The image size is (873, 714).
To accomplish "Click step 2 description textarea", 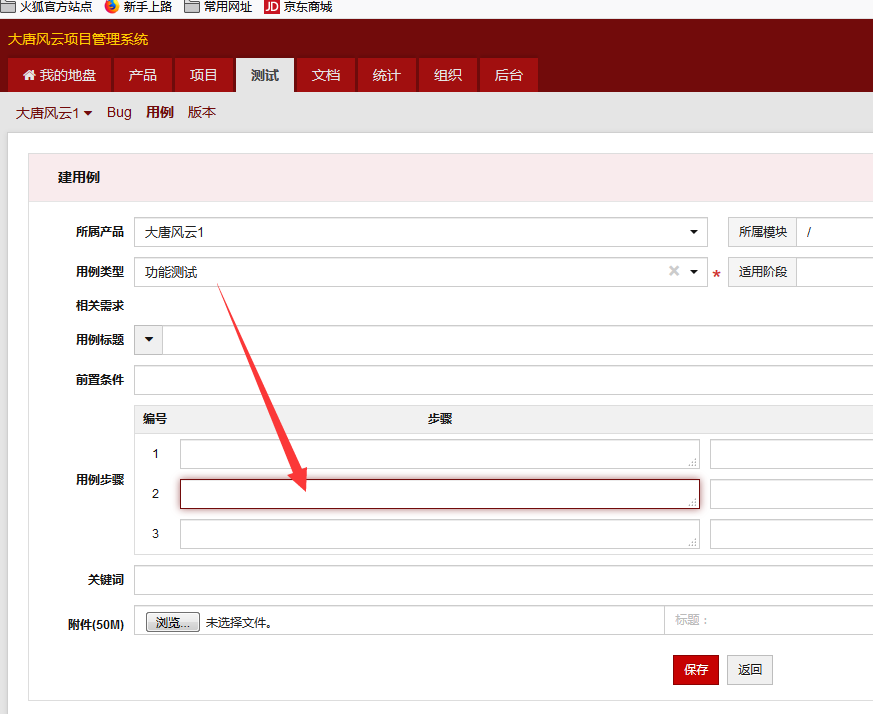I will [x=440, y=494].
